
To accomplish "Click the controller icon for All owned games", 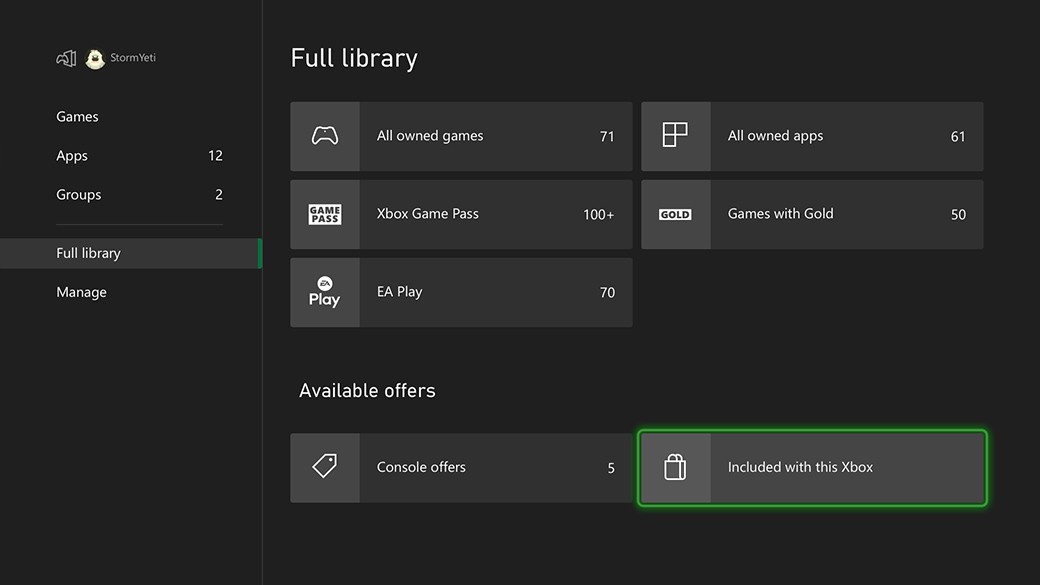I will pos(324,136).
